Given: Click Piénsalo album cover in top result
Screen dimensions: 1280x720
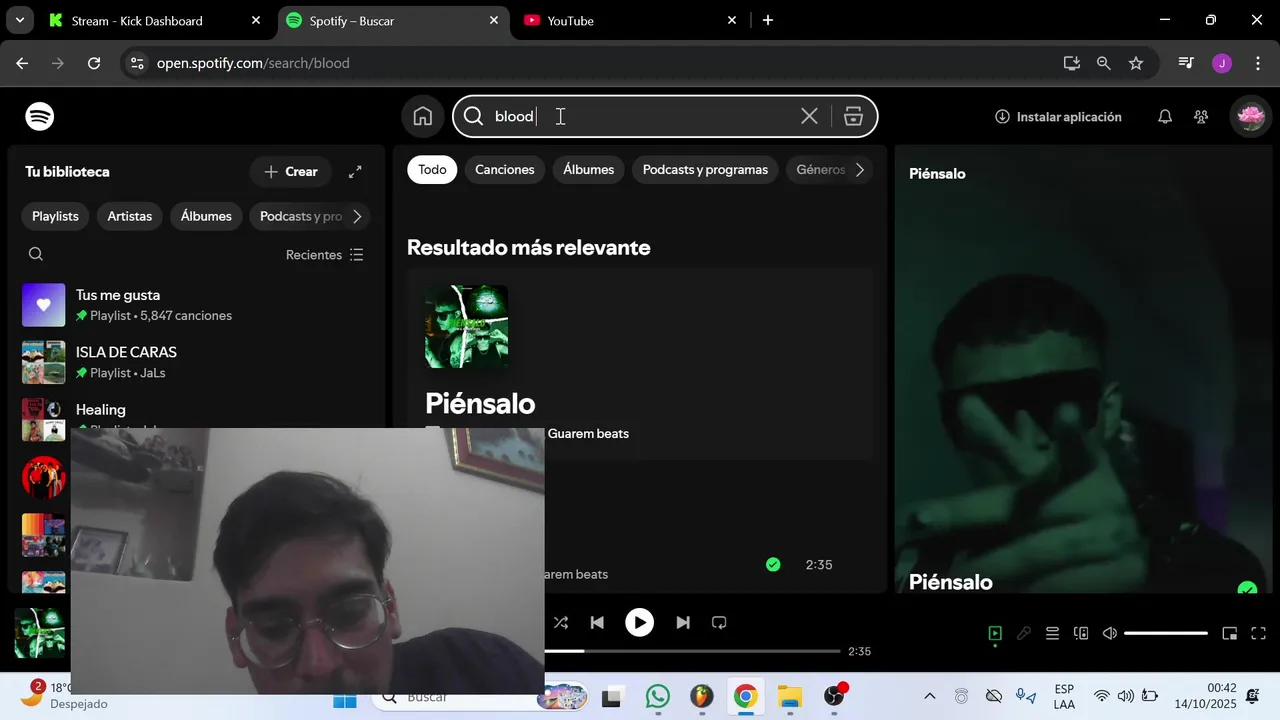Looking at the screenshot, I should click(466, 326).
